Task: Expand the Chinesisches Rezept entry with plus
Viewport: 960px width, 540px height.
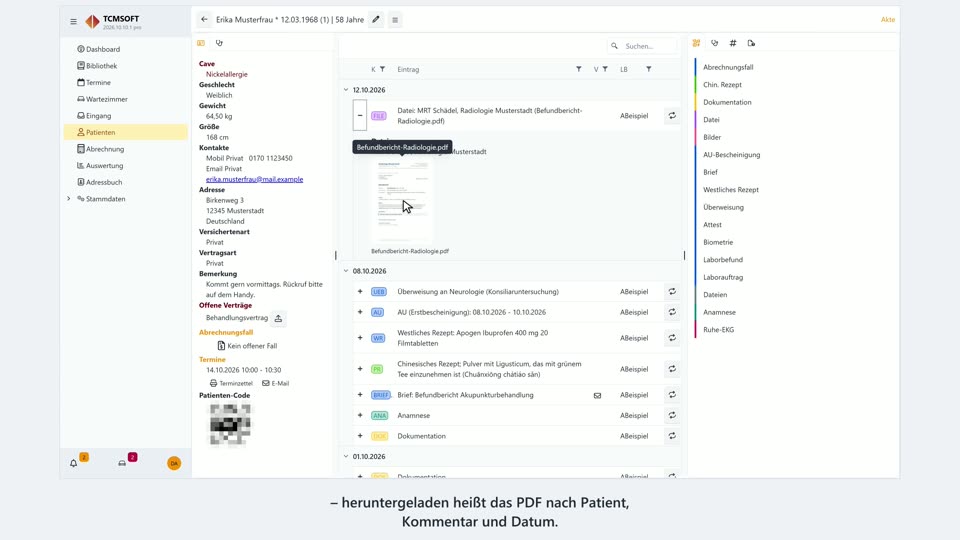Action: (360, 369)
